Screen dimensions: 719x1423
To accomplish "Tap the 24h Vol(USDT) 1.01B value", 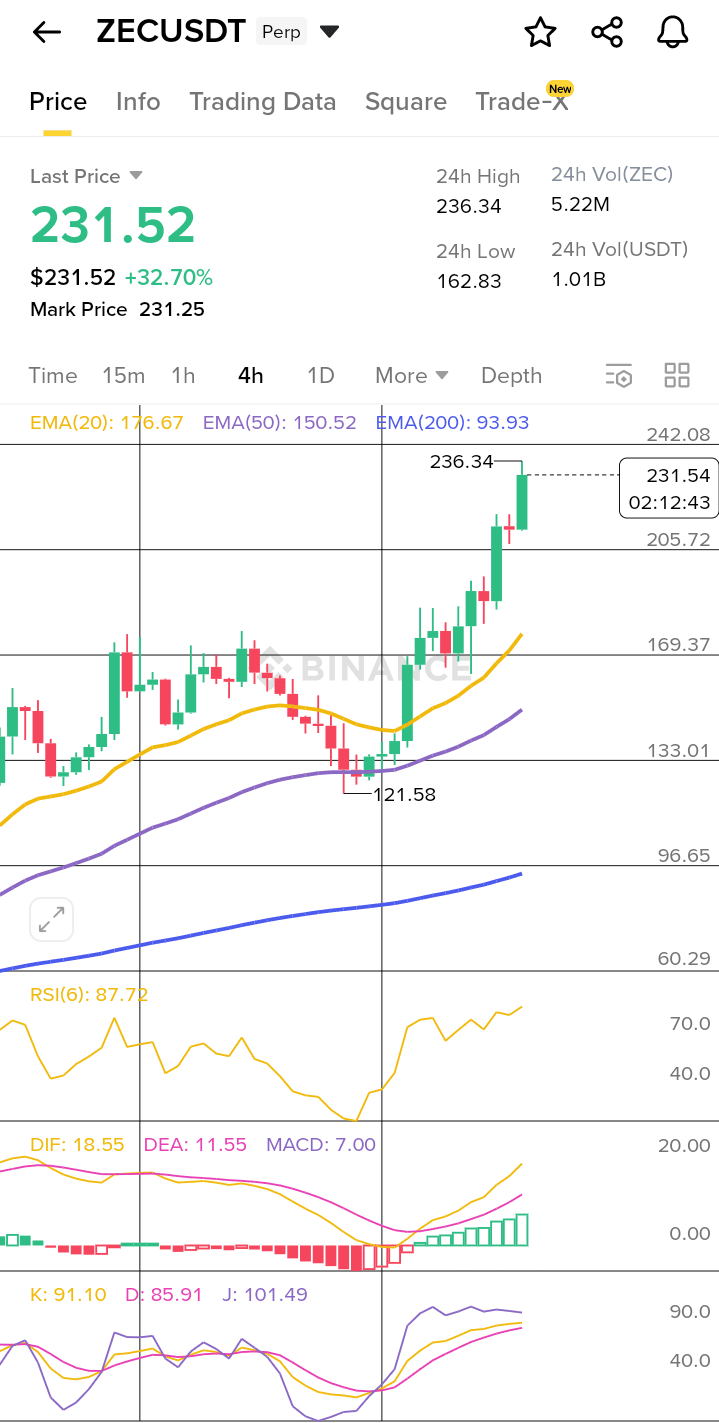I will pyautogui.click(x=579, y=279).
